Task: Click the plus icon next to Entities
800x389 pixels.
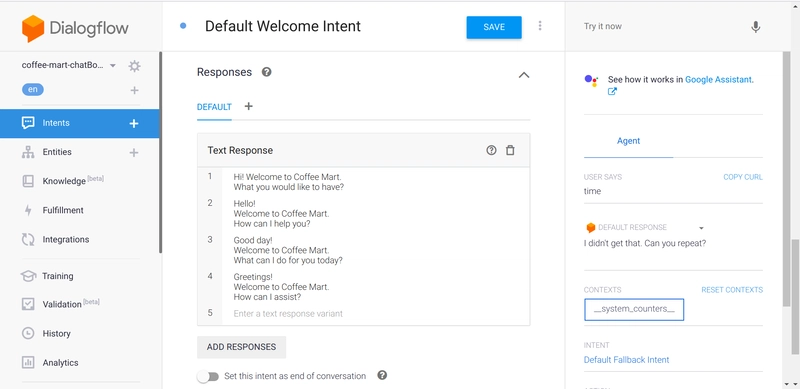Action: tap(134, 153)
